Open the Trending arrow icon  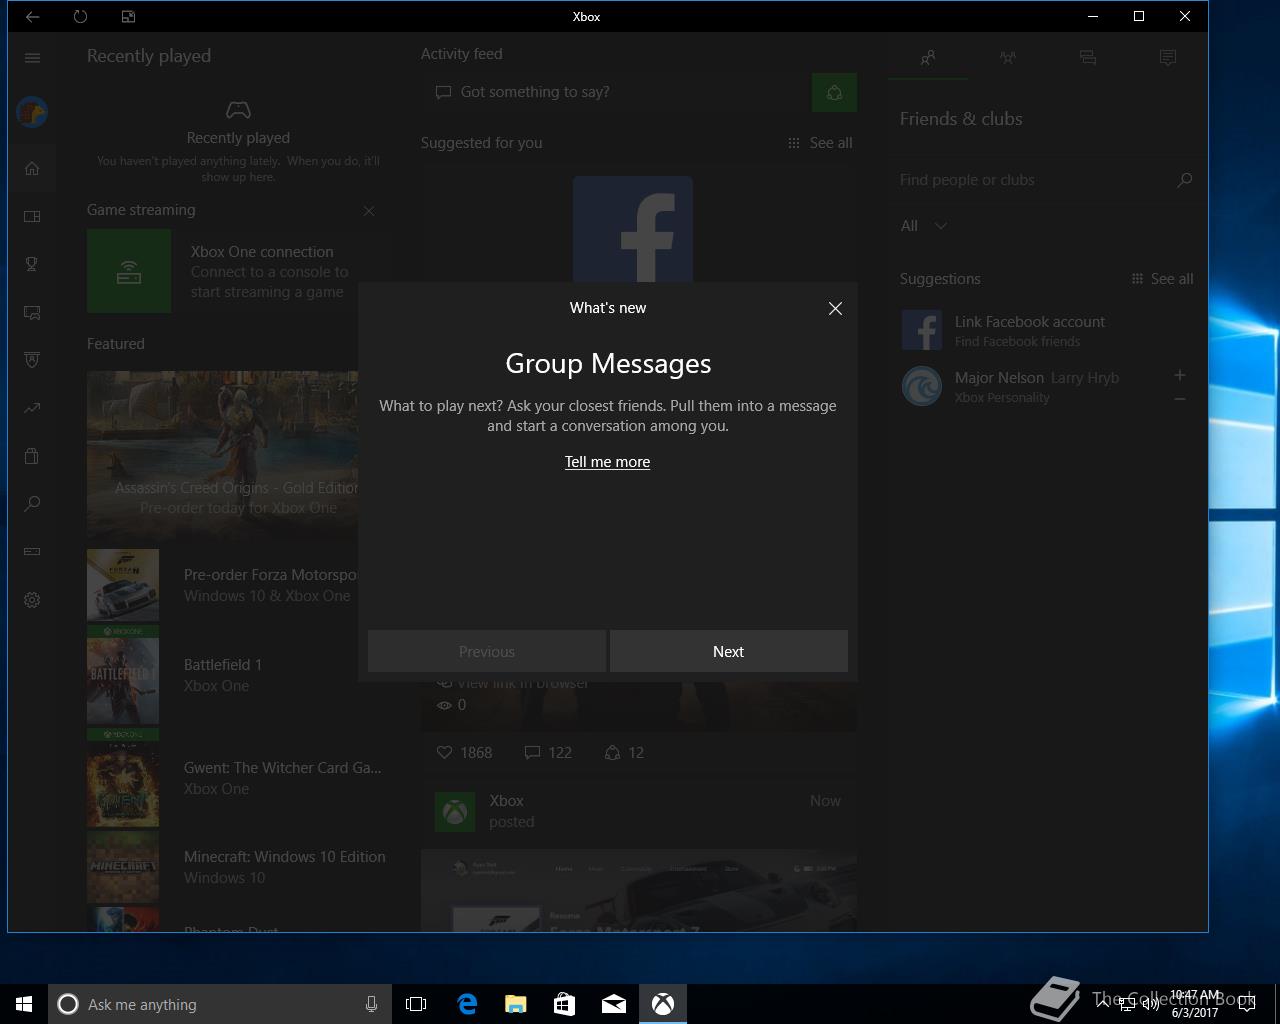[32, 408]
